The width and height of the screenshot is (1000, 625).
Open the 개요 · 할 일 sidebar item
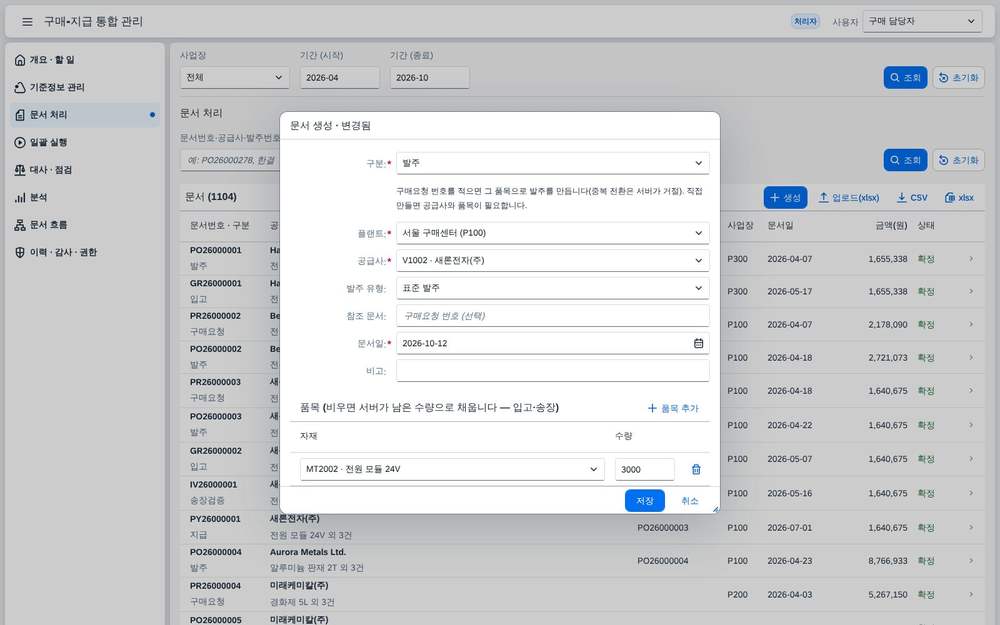click(85, 60)
